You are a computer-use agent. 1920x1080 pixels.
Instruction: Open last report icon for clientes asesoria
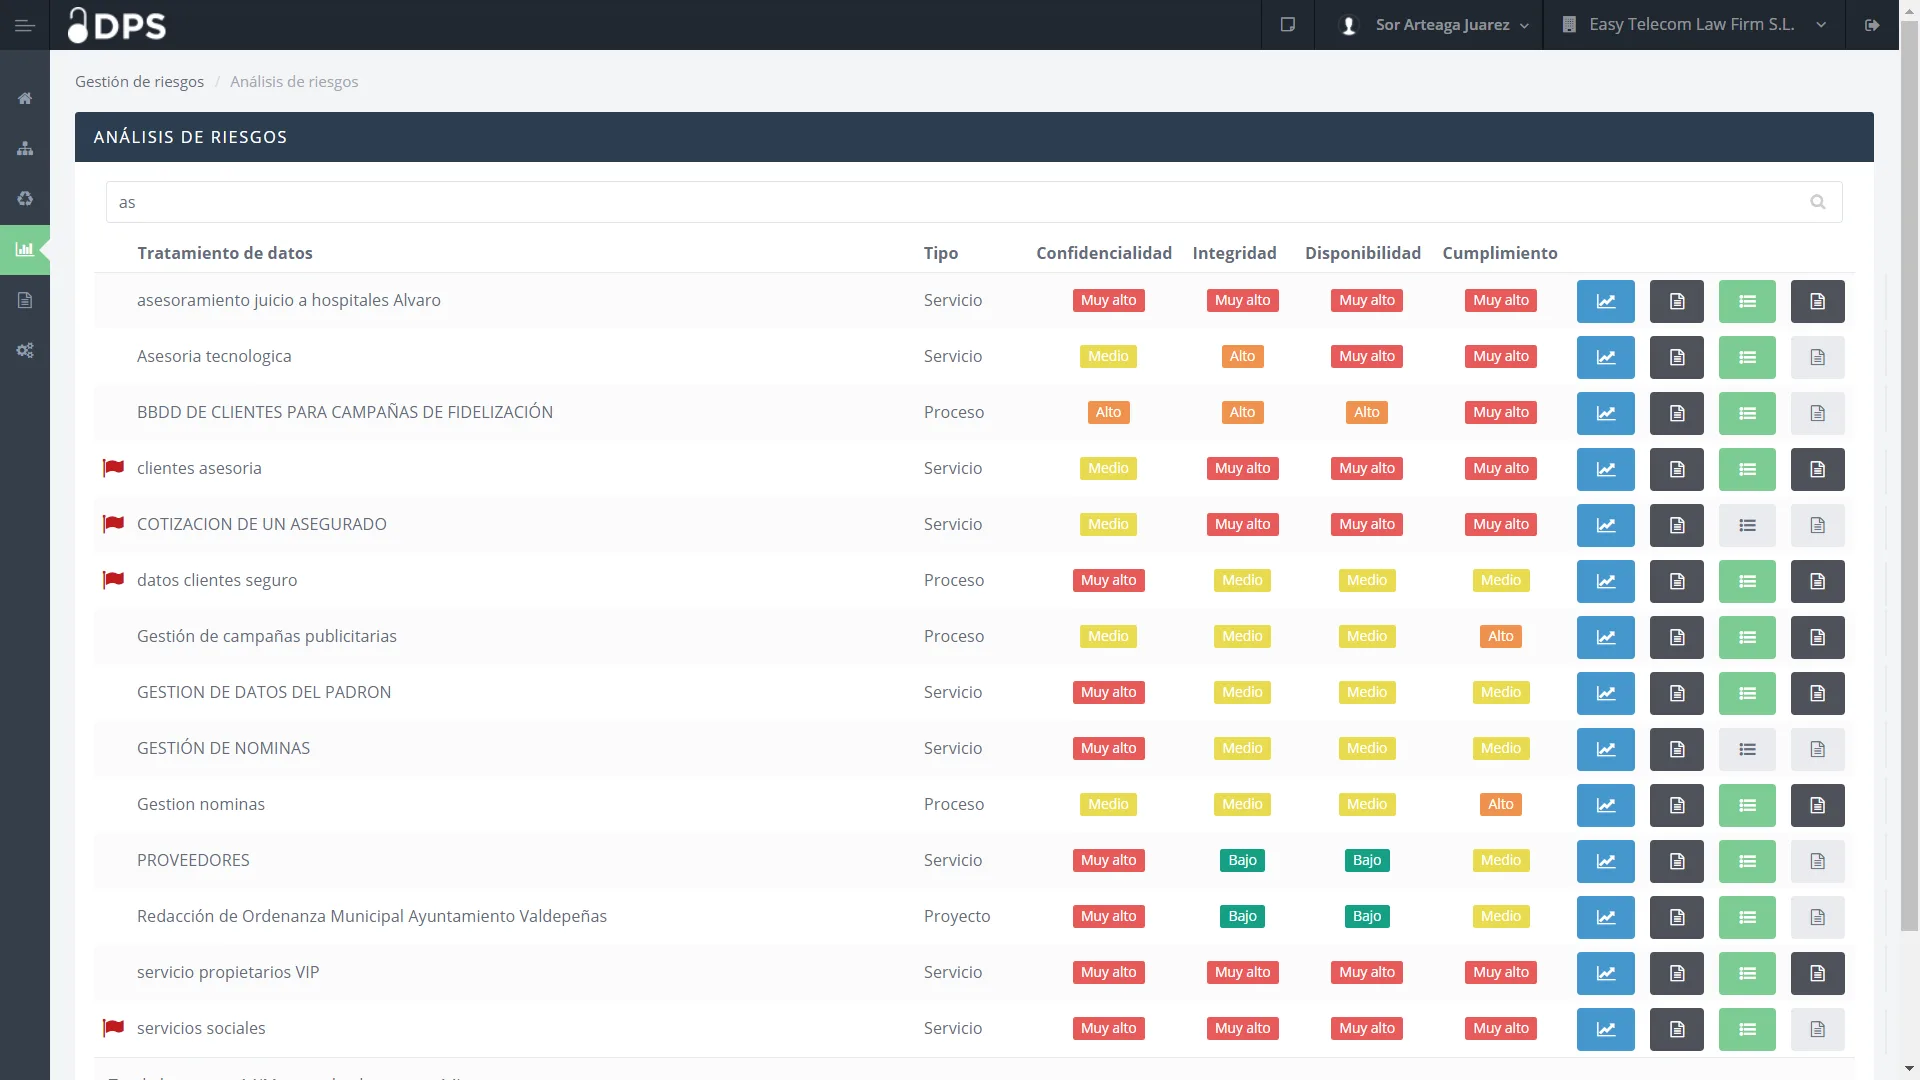tap(1817, 469)
